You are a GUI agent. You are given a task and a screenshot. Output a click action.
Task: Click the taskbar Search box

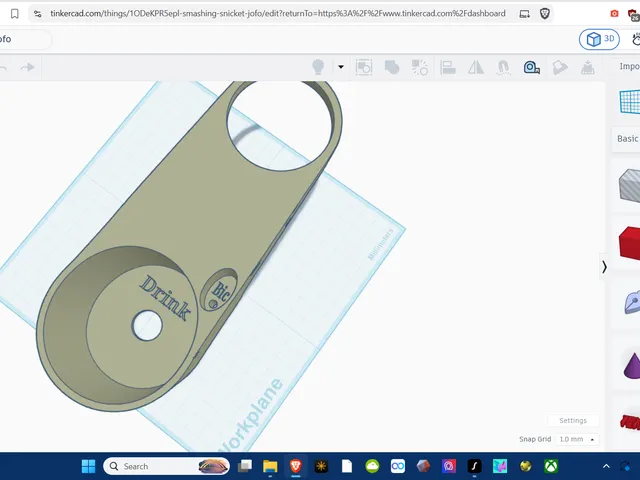pos(167,466)
